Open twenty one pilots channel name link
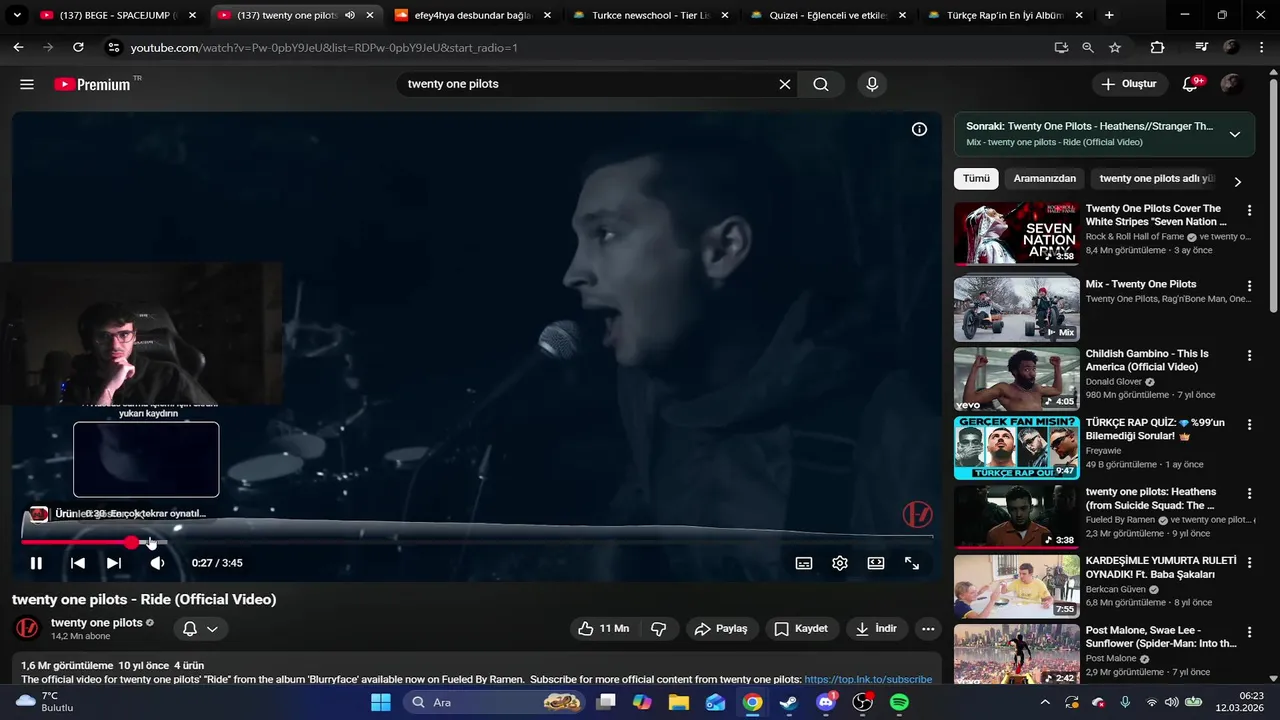Screen dimensions: 1280x720 [x=97, y=622]
